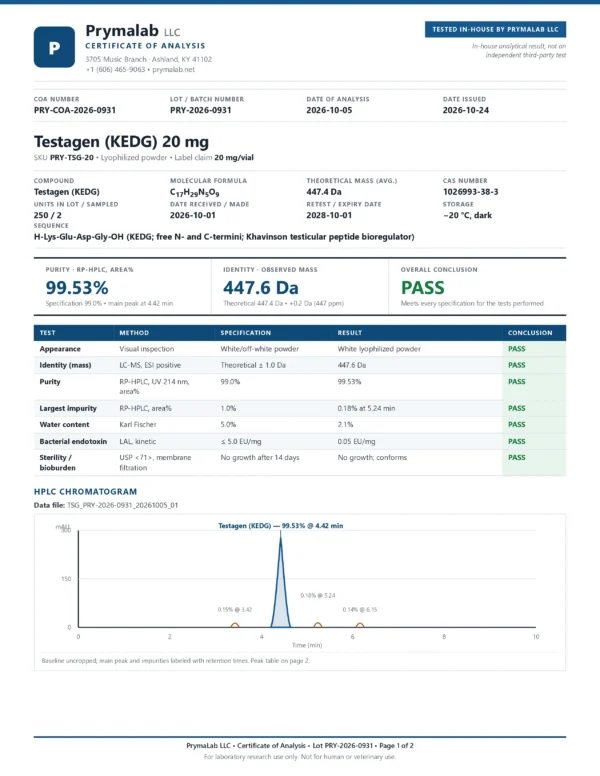This screenshot has height=776, width=600.
Task: Click the '0.14% @ 6.15' impurity label
Action: (x=360, y=610)
